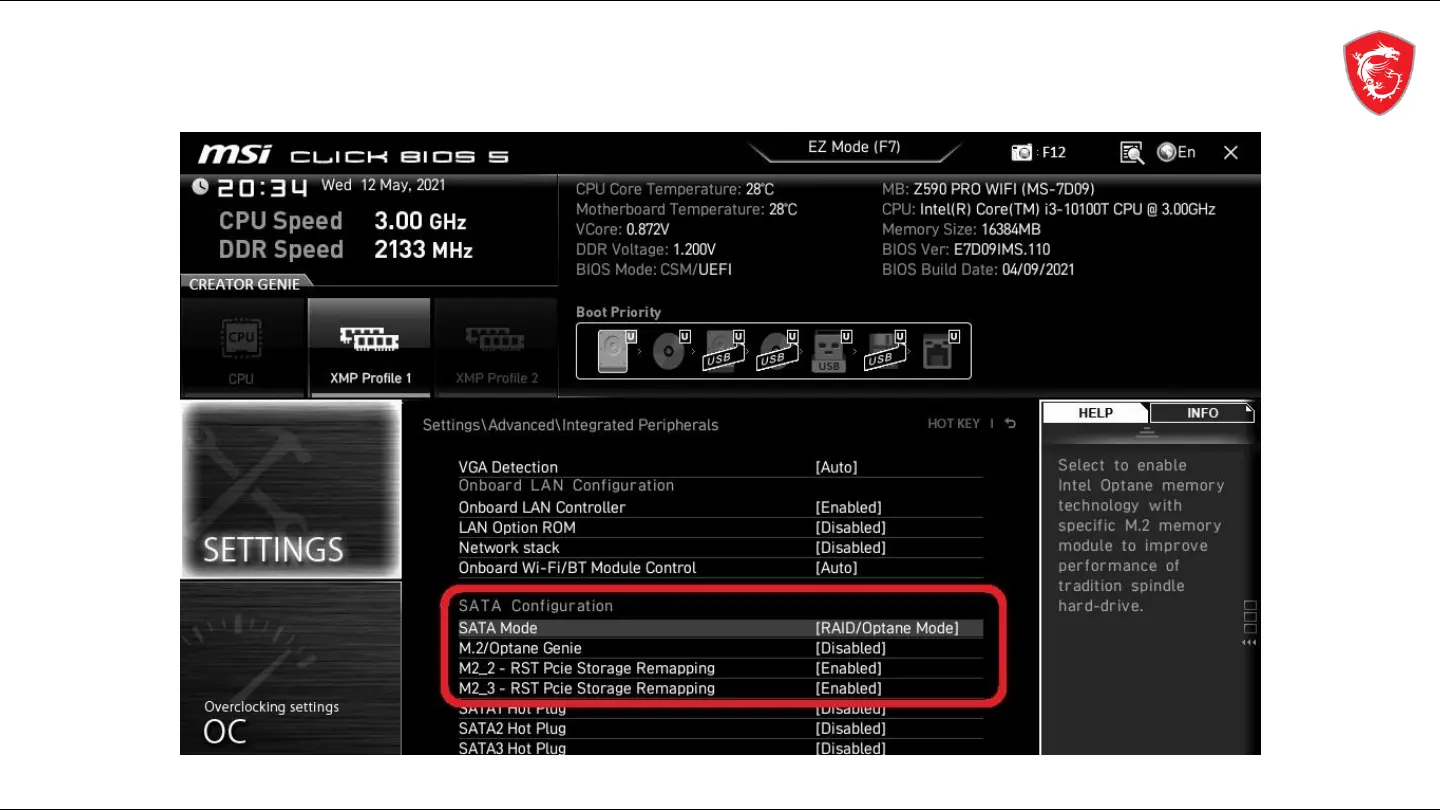The image size is (1440, 810).
Task: Click the DDR Speed 2133 MHz readout
Action: (x=346, y=250)
